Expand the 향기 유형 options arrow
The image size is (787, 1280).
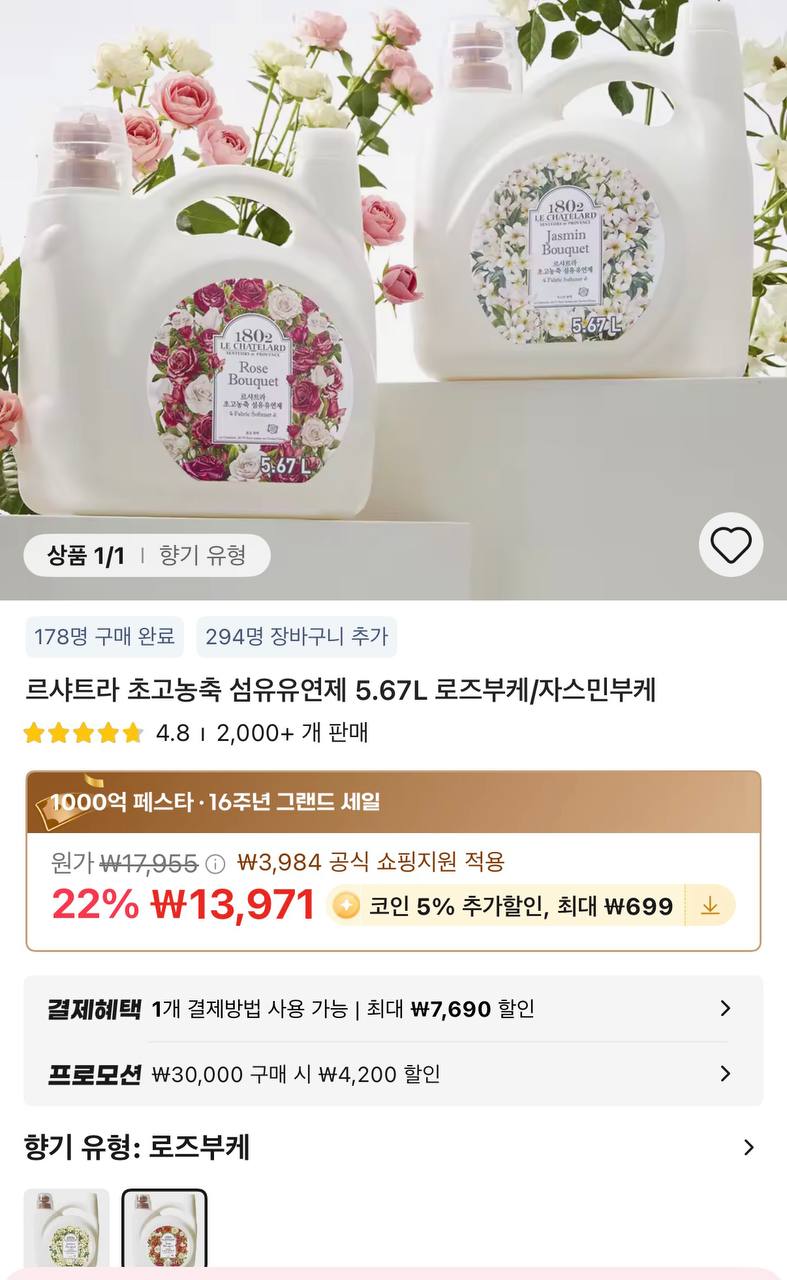(748, 1147)
